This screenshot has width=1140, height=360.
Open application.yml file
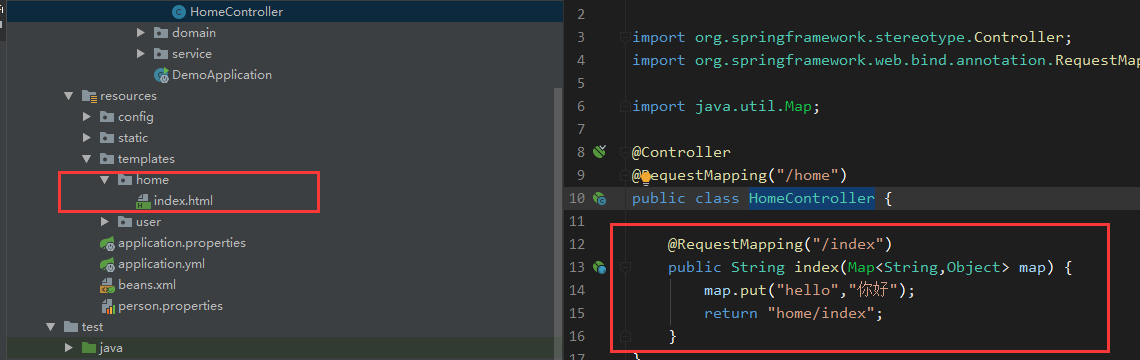161,264
